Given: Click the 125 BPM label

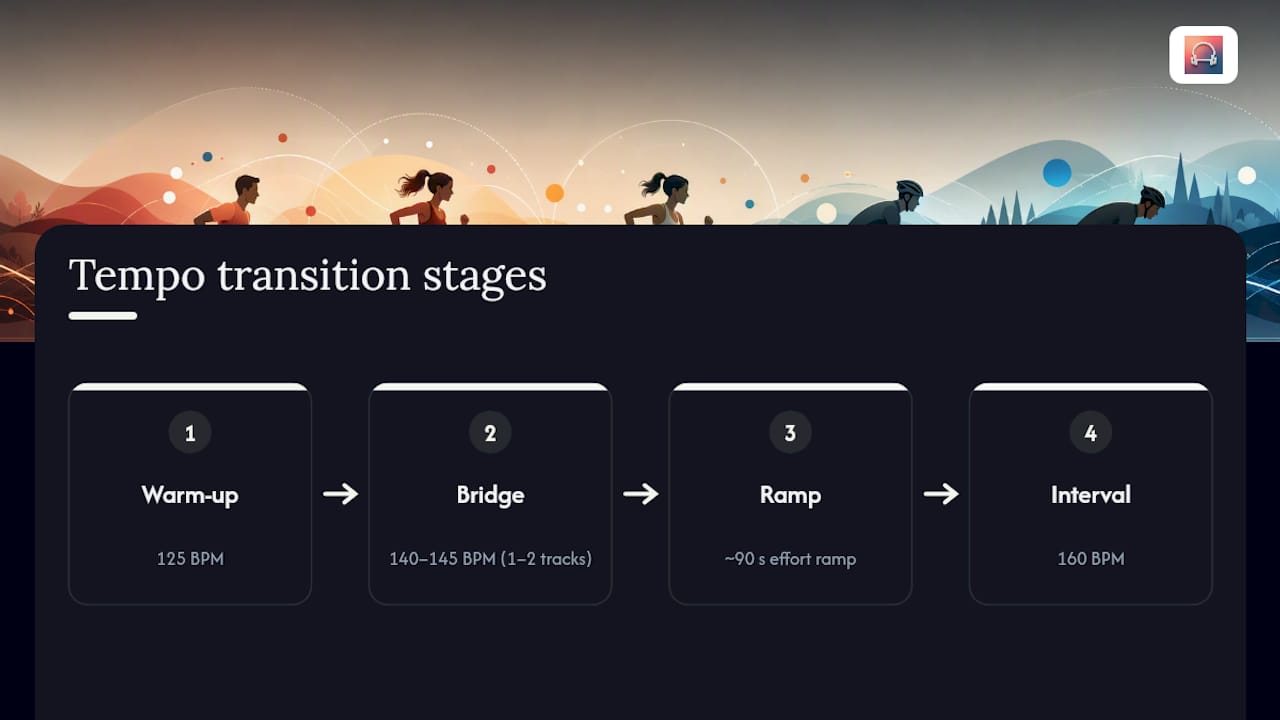Looking at the screenshot, I should [x=190, y=558].
